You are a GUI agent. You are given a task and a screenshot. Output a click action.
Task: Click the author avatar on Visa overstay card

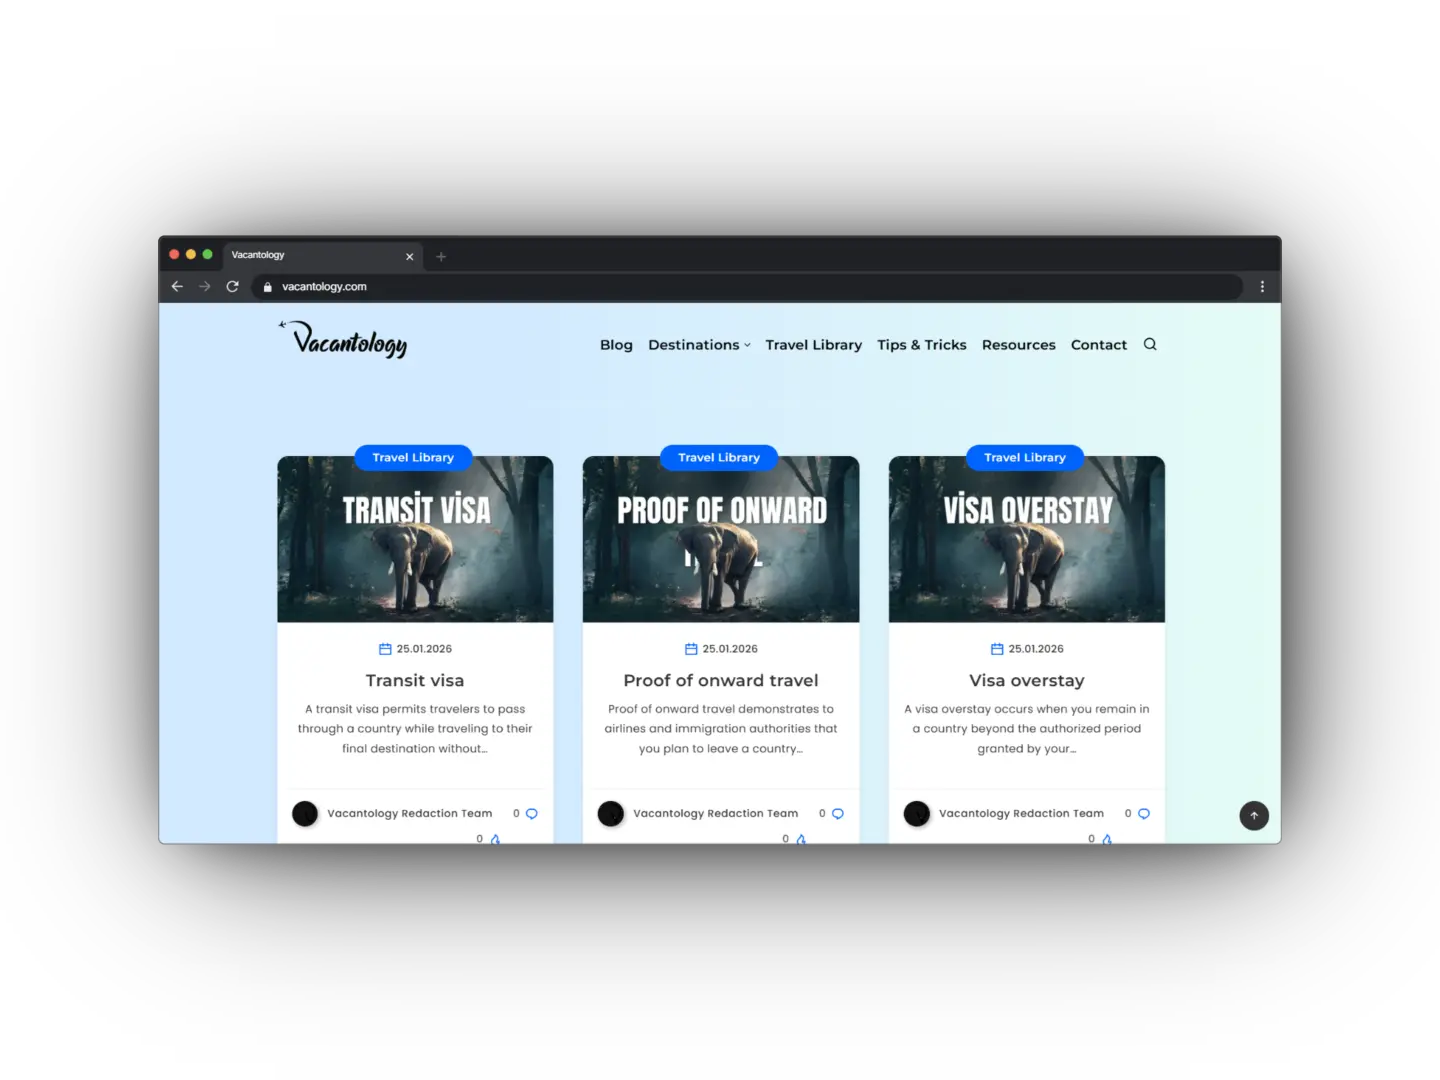click(917, 813)
